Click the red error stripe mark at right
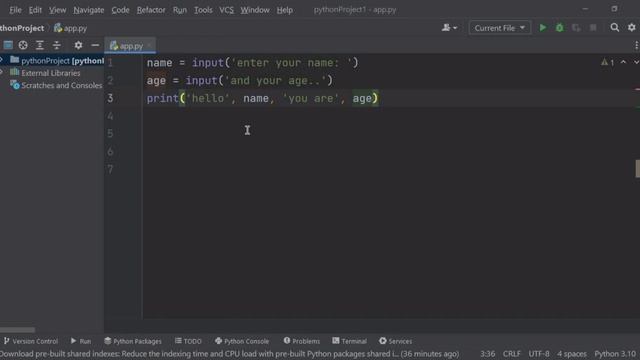The image size is (640, 360). click(x=637, y=89)
